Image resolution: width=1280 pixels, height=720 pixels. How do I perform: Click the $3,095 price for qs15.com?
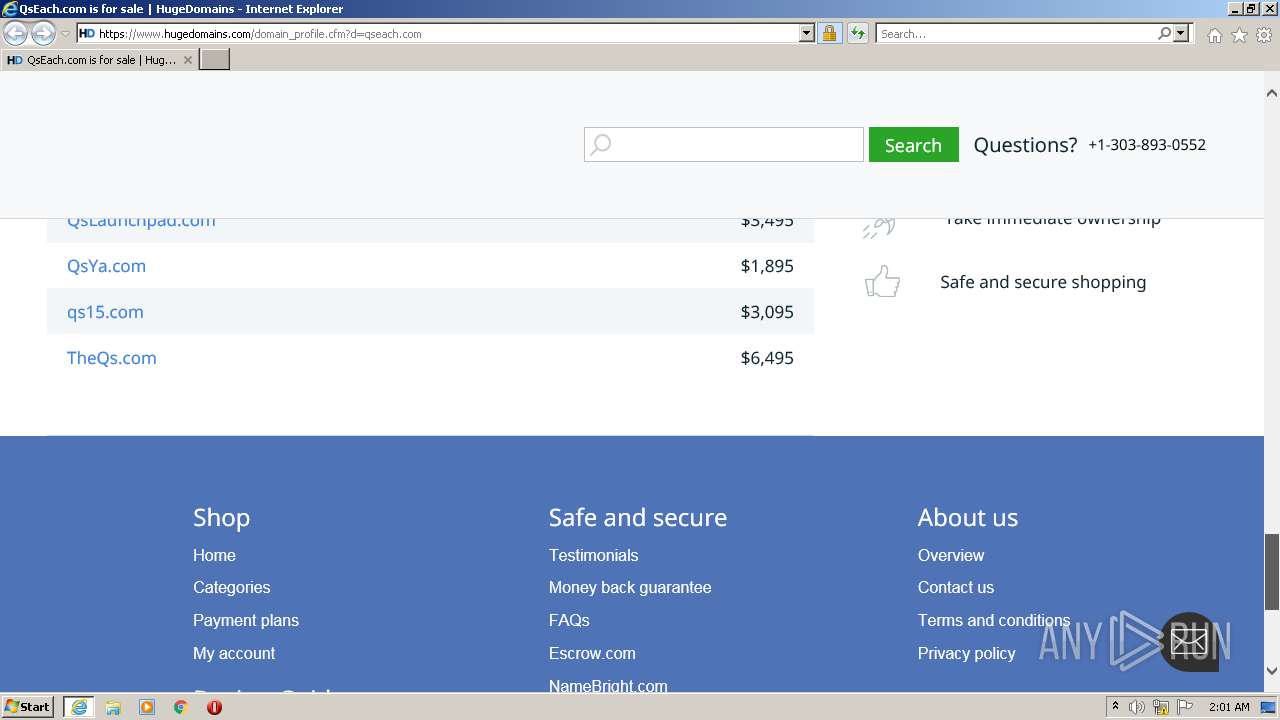pos(767,312)
